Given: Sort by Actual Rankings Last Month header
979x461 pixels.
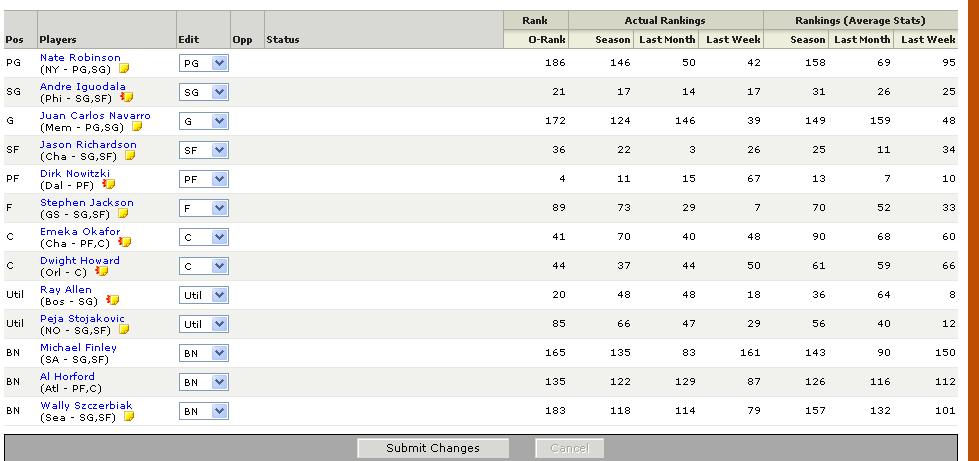Looking at the screenshot, I should pos(666,40).
